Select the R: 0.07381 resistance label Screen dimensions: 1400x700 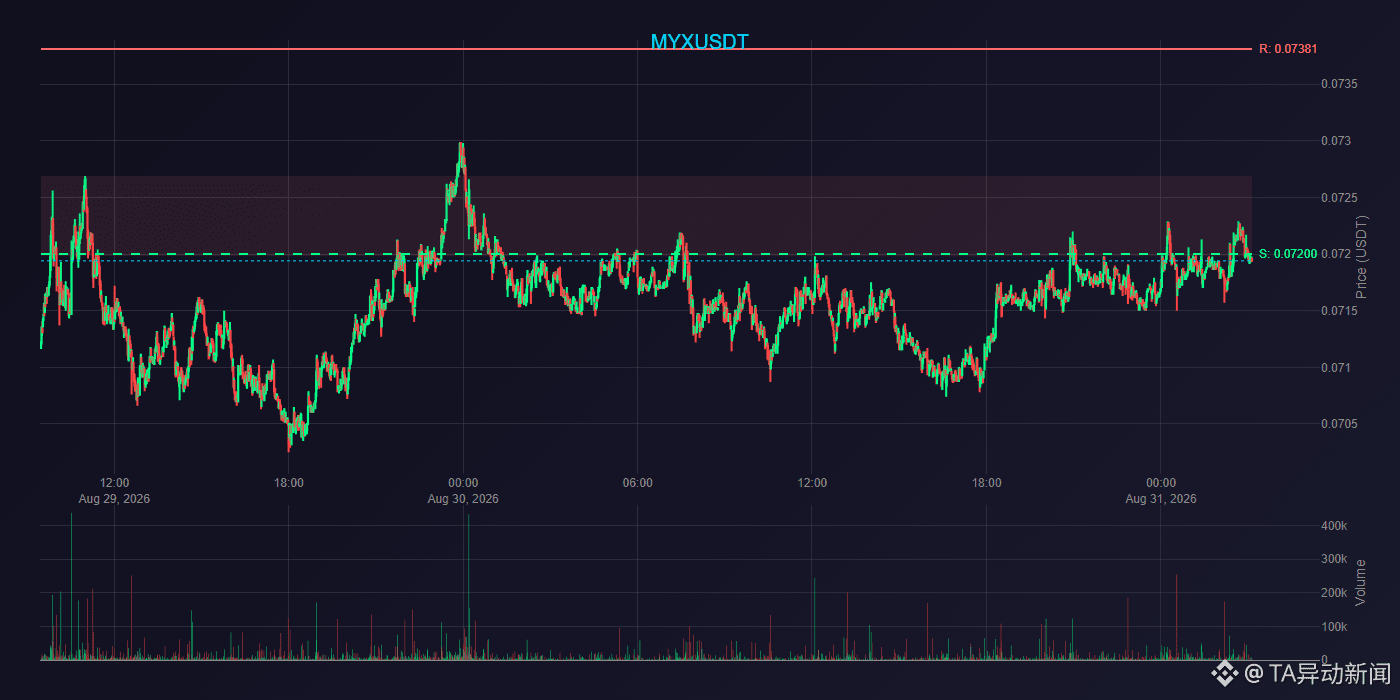(1288, 48)
